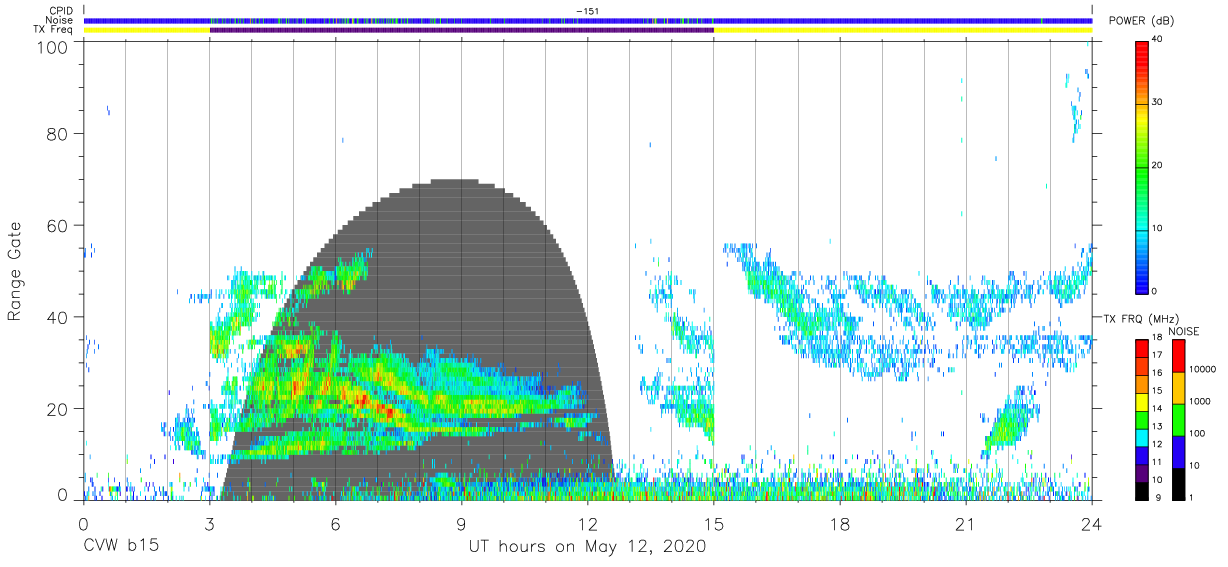
Task: Click the "Range Gate" axis label
Action: (x=15, y=271)
